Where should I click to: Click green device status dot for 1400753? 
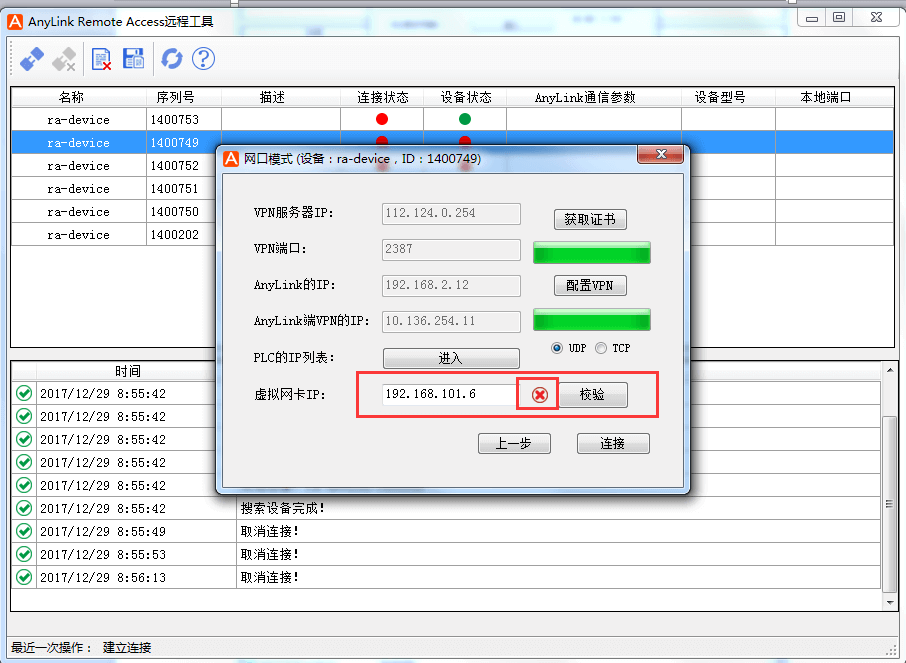click(465, 119)
